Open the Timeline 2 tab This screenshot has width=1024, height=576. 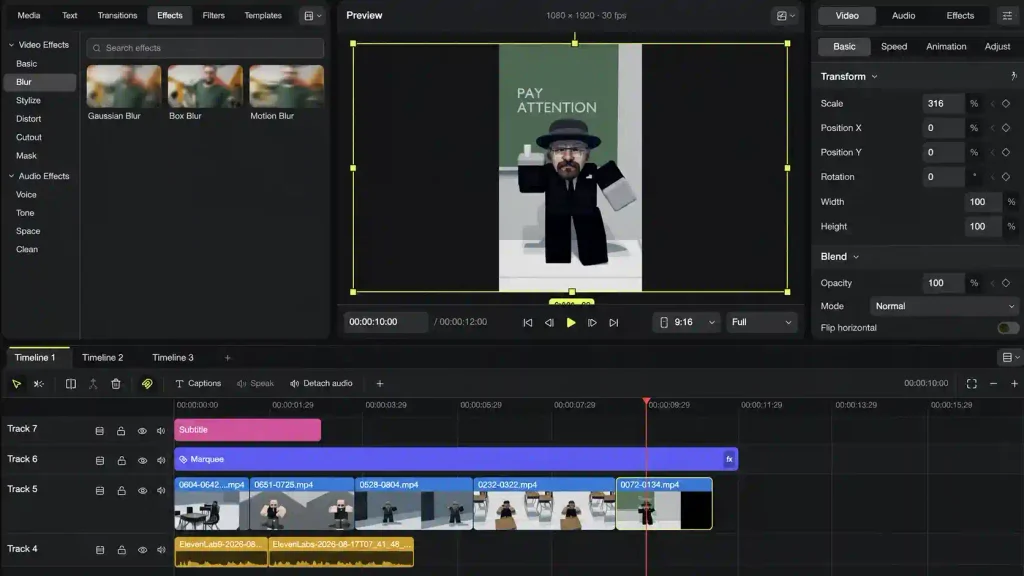coord(103,358)
